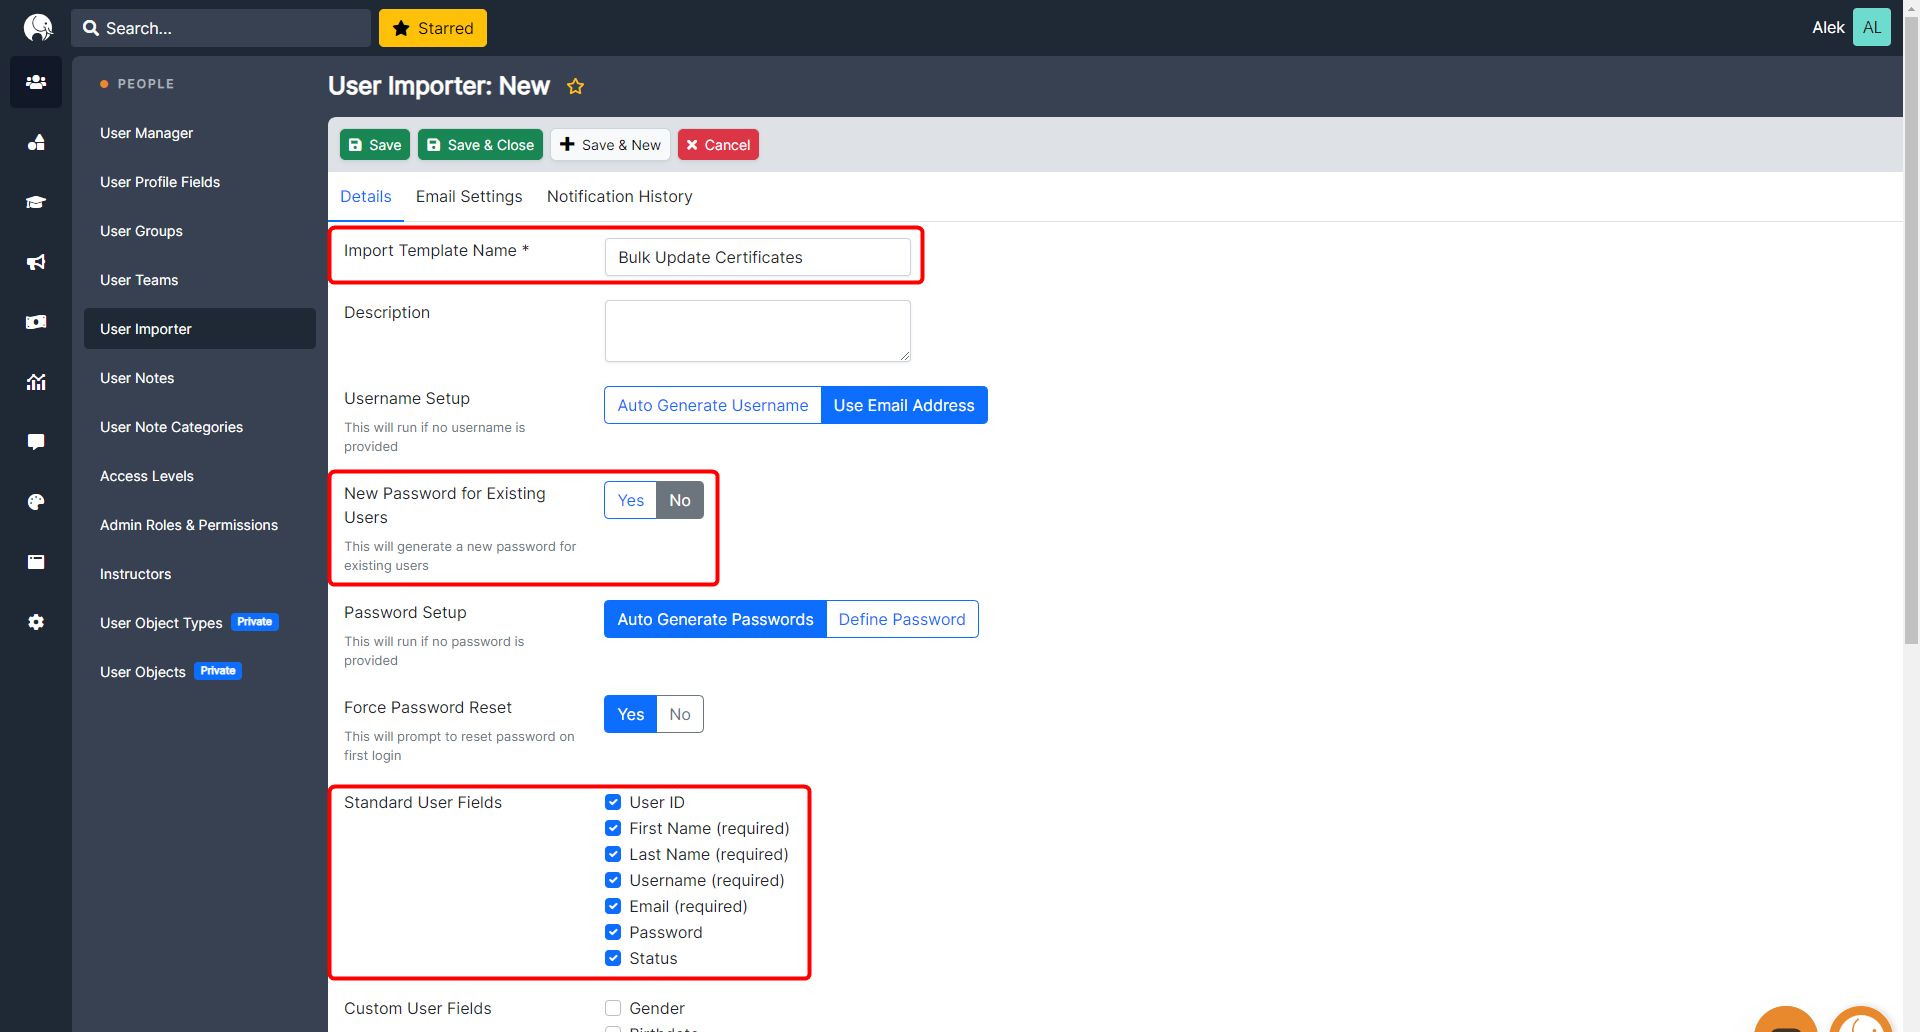Star this page with the outline star icon
The width and height of the screenshot is (1920, 1032).
[575, 86]
